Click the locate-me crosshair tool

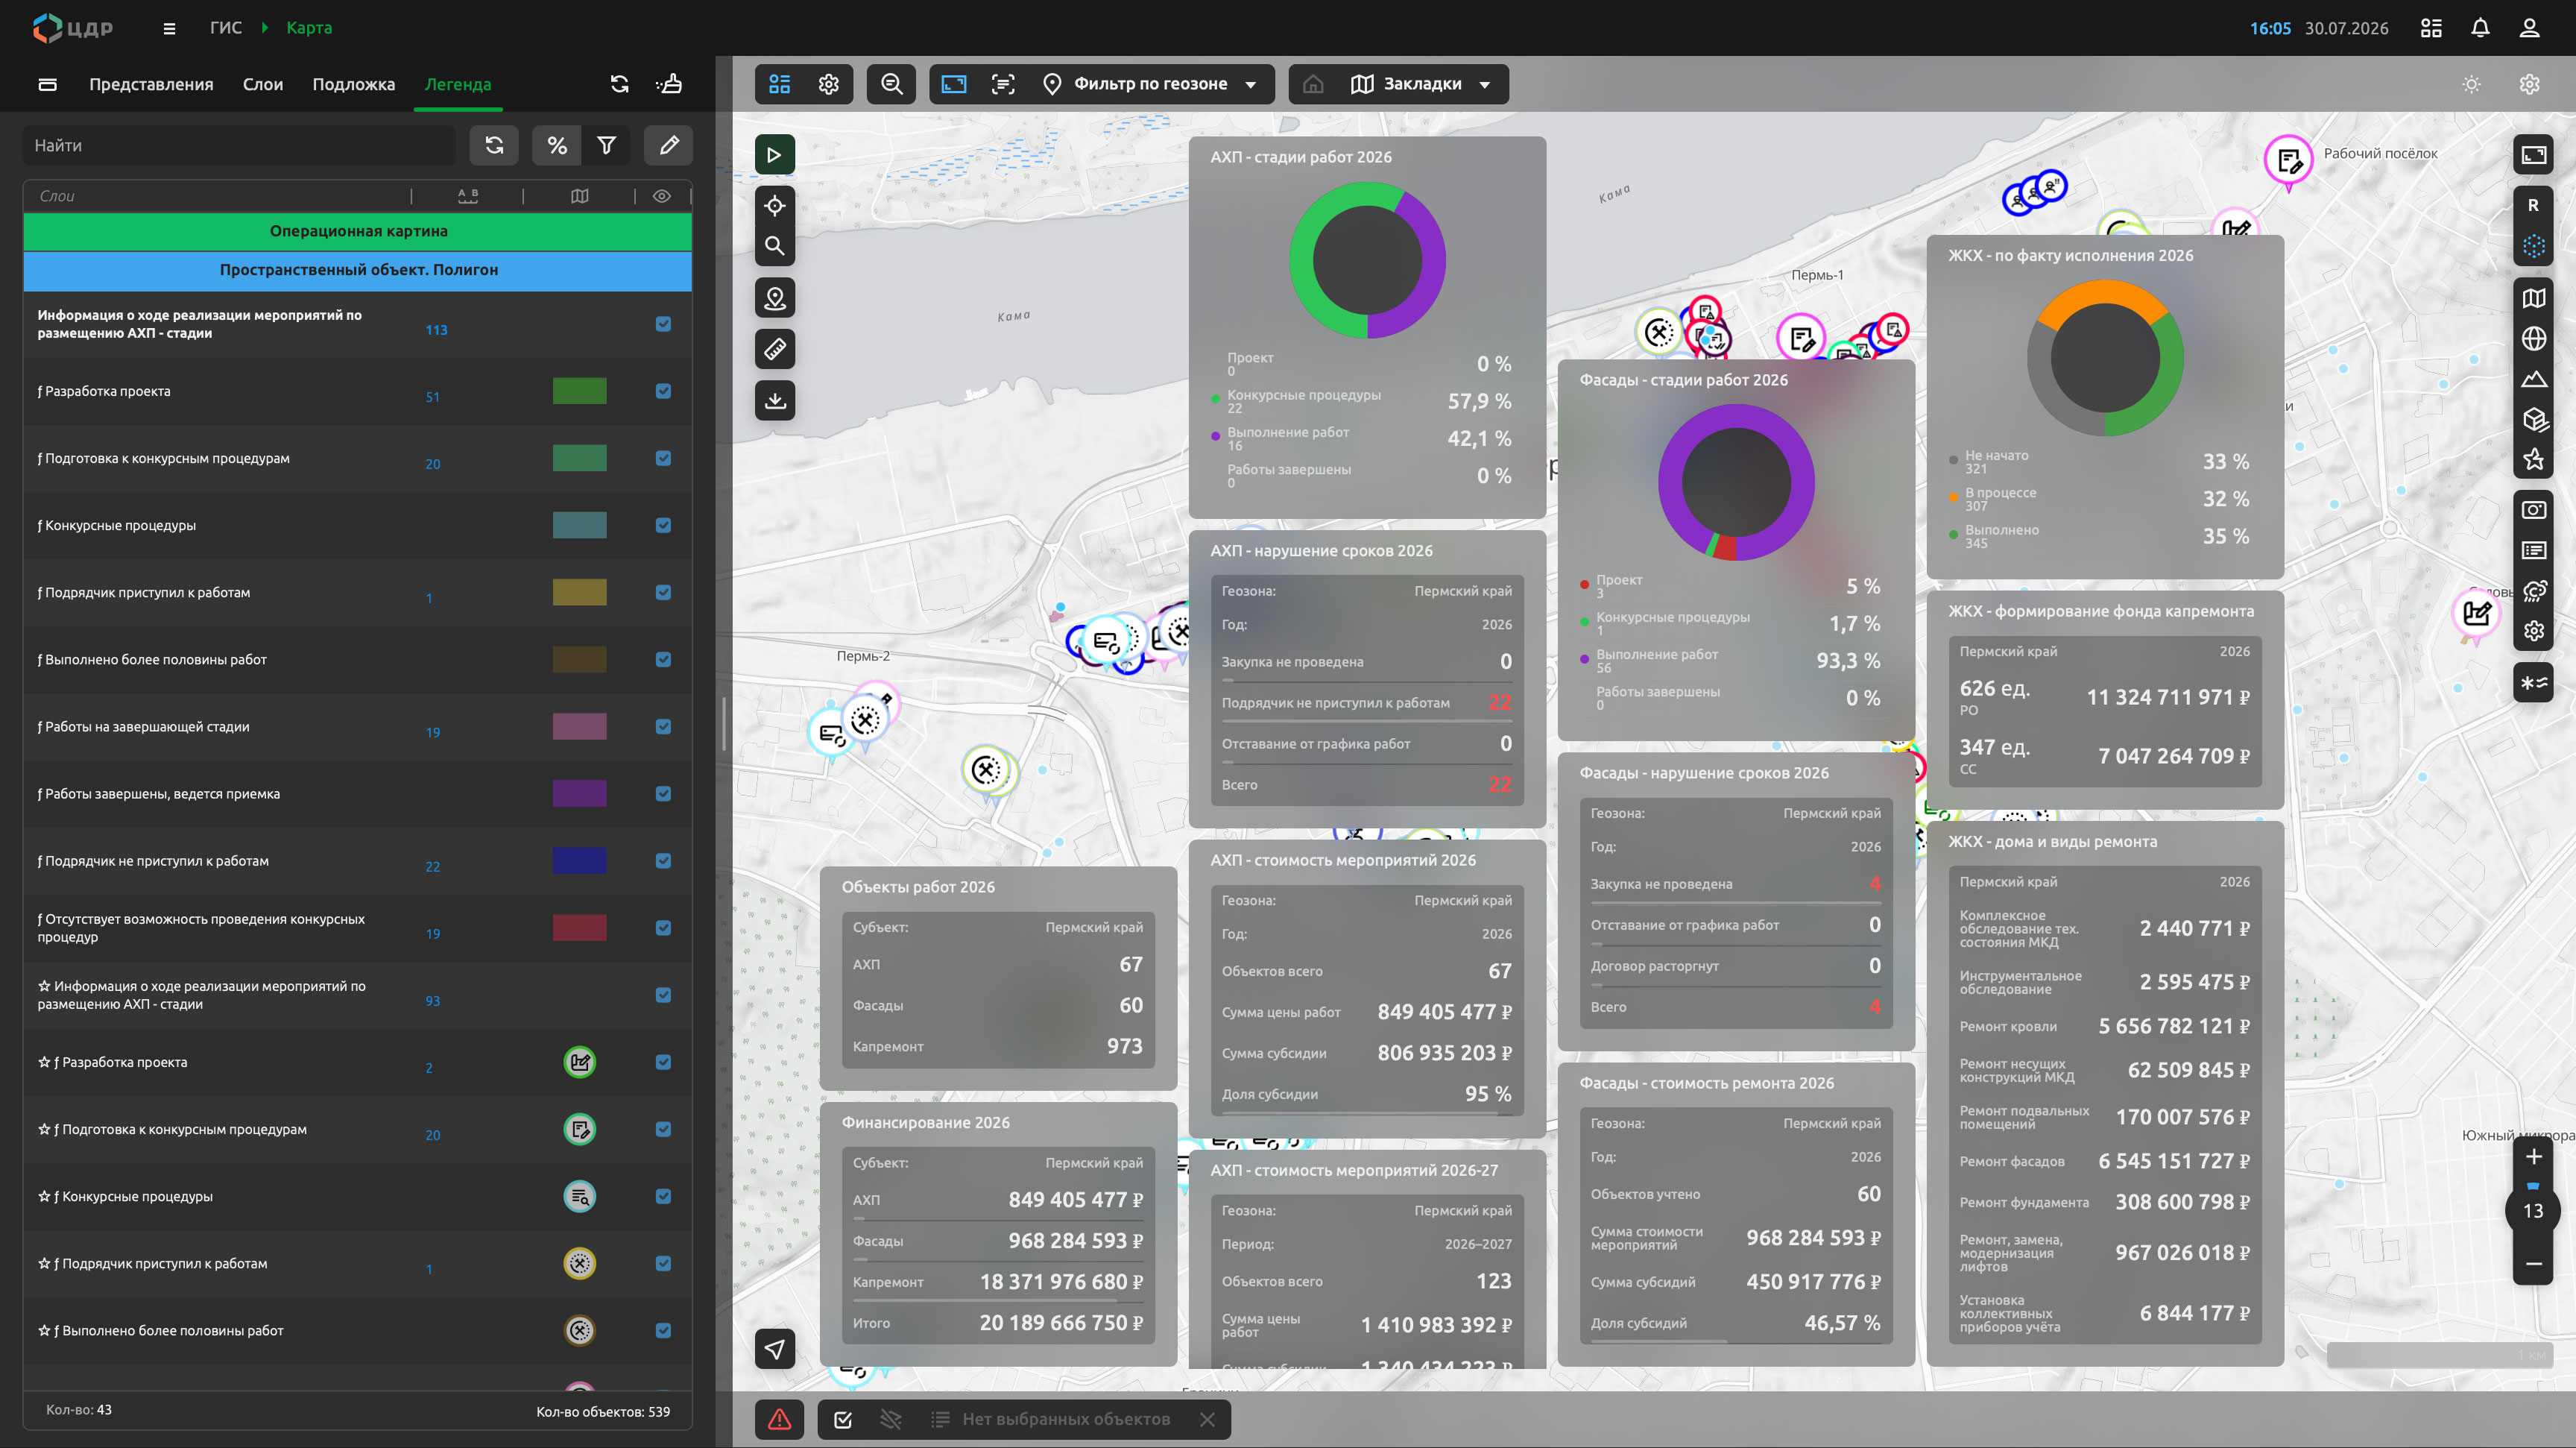click(x=774, y=205)
